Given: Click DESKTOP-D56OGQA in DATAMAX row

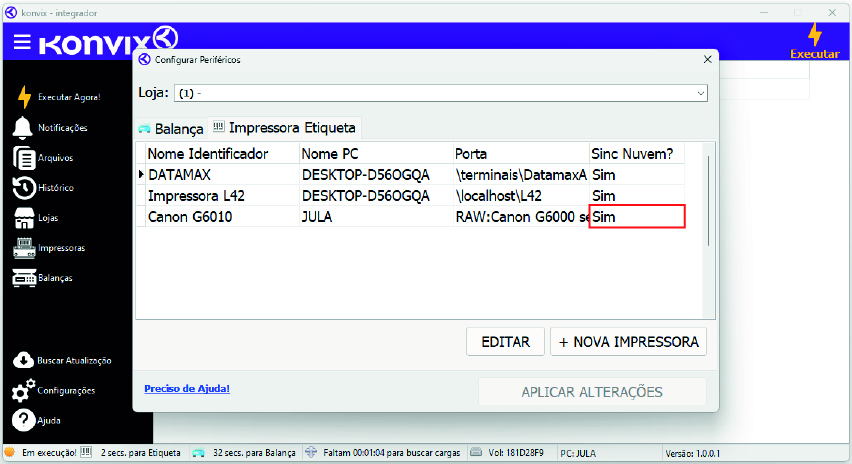Looking at the screenshot, I should (x=376, y=175).
